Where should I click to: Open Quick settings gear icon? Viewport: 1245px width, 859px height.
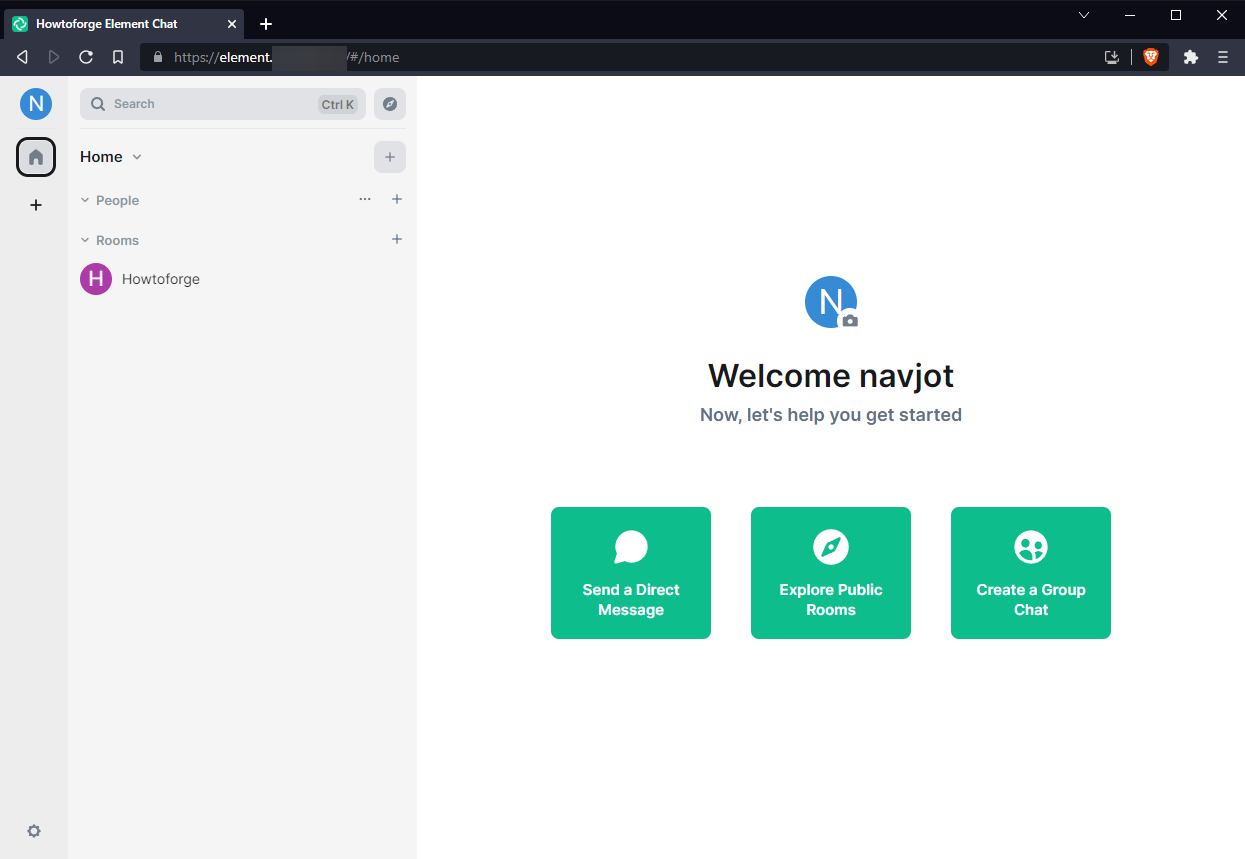click(34, 831)
